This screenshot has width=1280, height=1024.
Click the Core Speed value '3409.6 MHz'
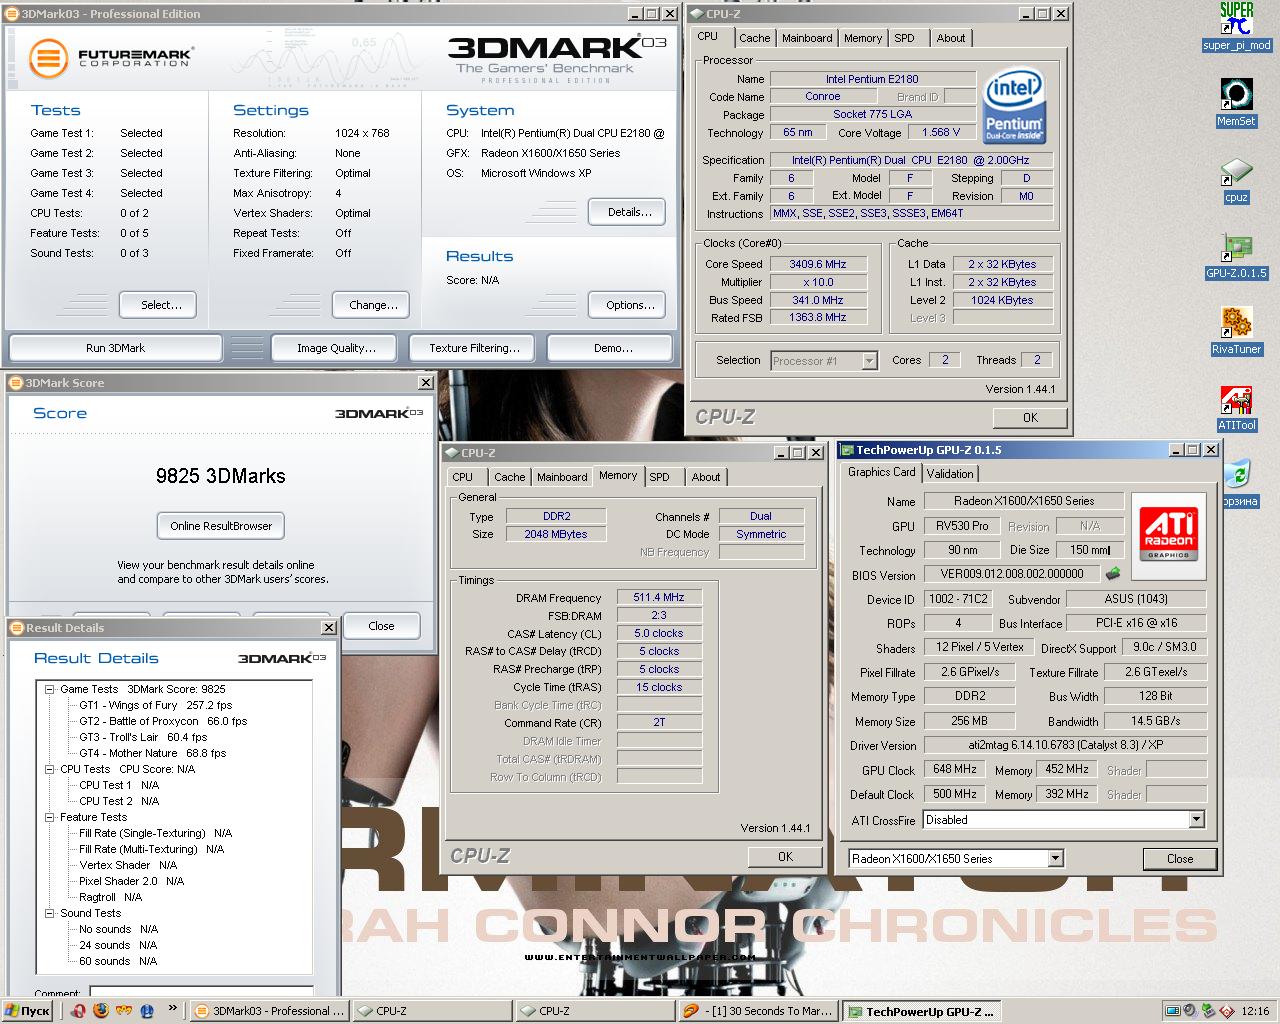point(818,264)
